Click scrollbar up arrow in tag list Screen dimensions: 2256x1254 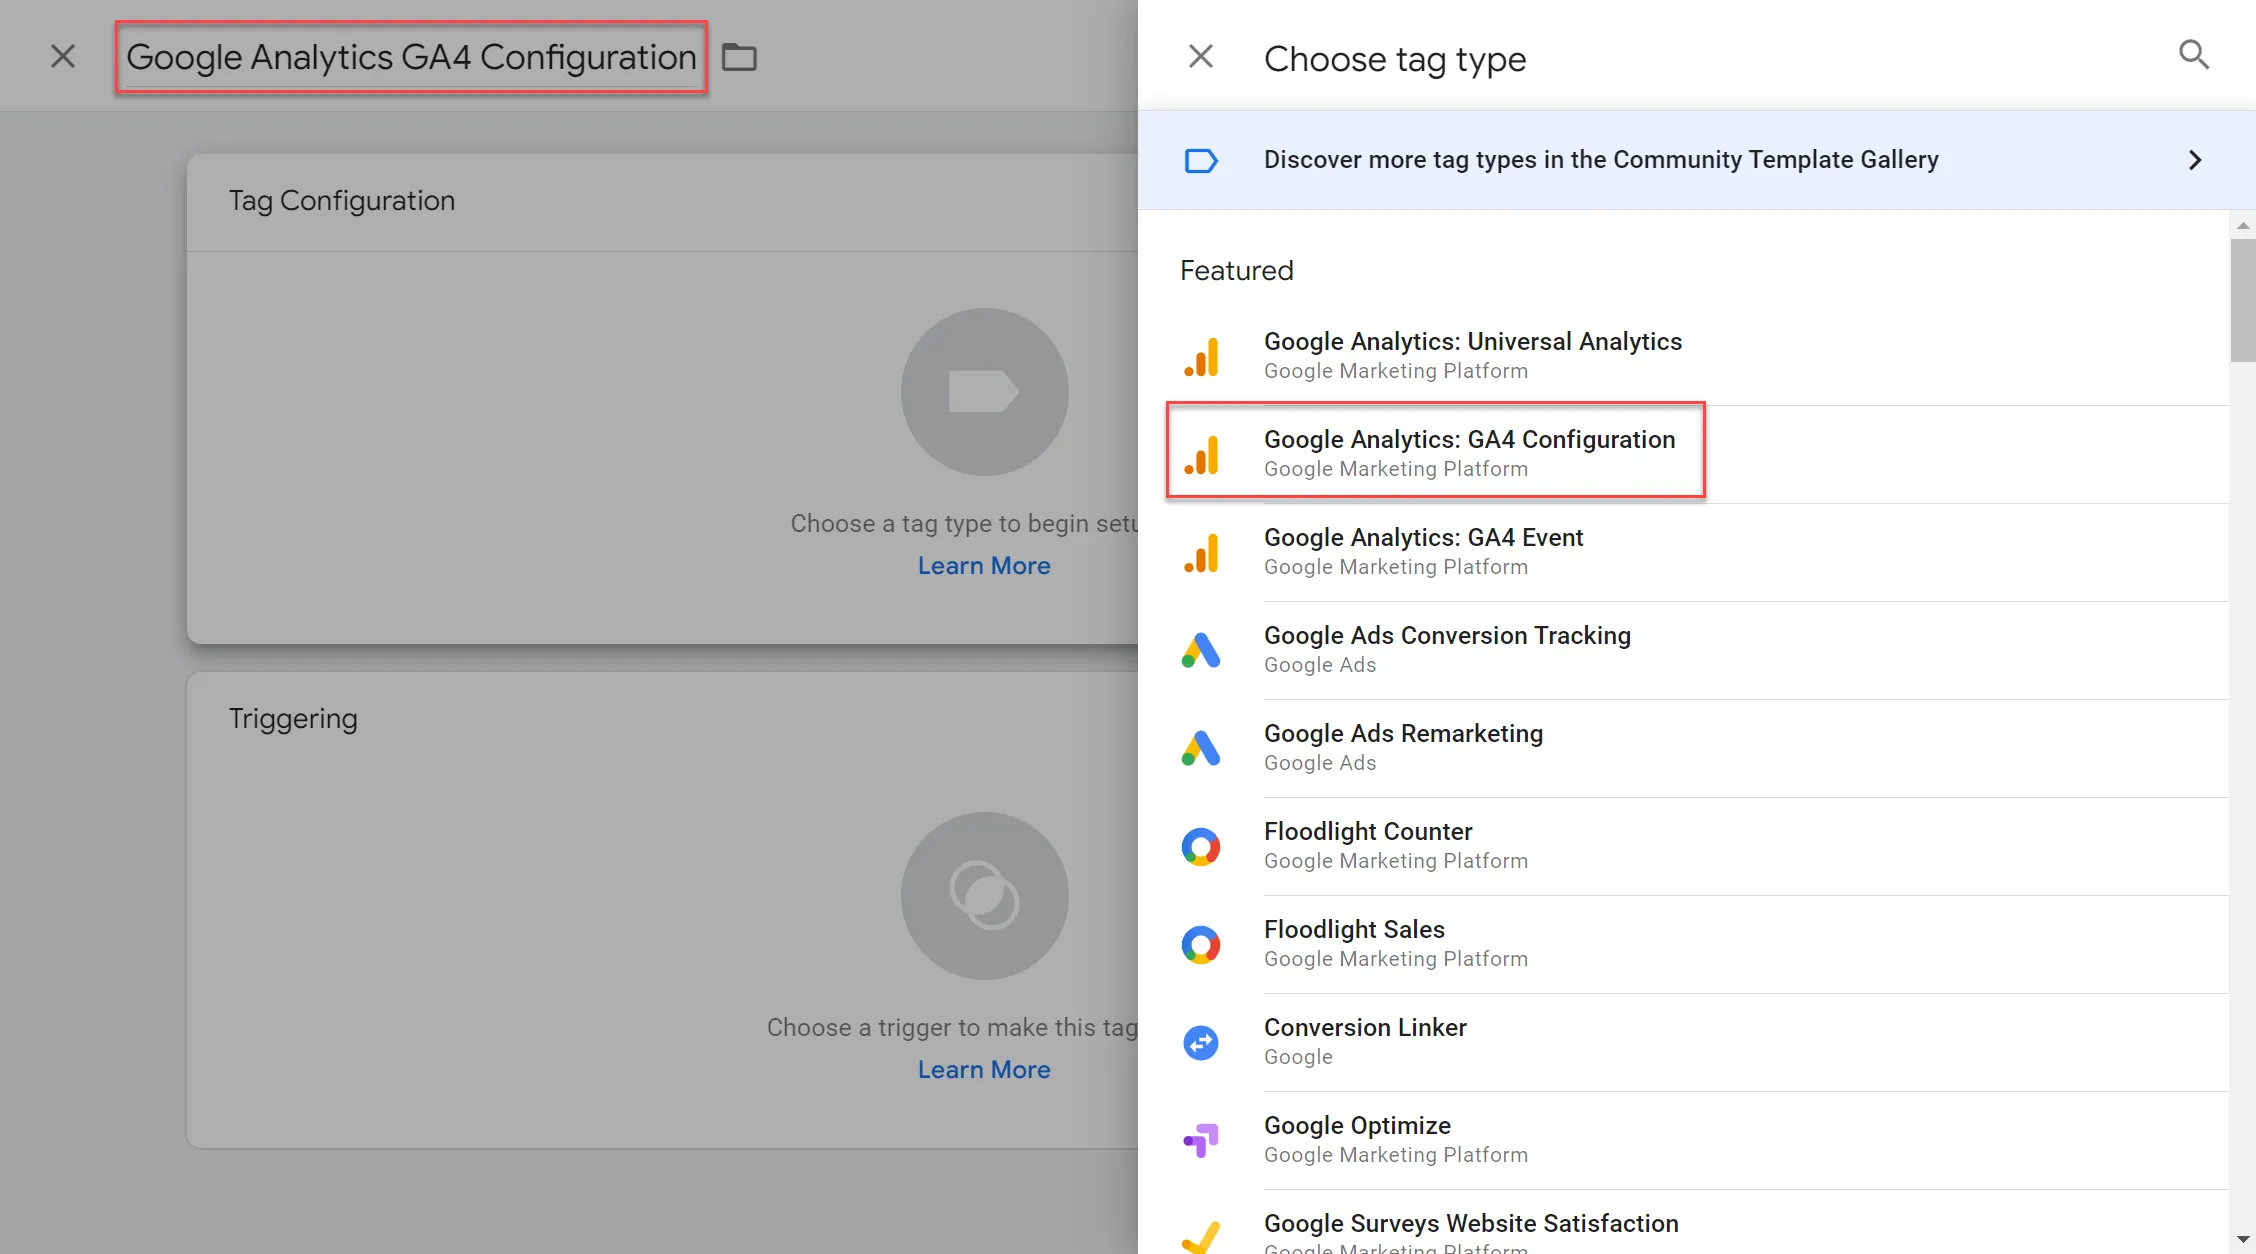point(2242,225)
